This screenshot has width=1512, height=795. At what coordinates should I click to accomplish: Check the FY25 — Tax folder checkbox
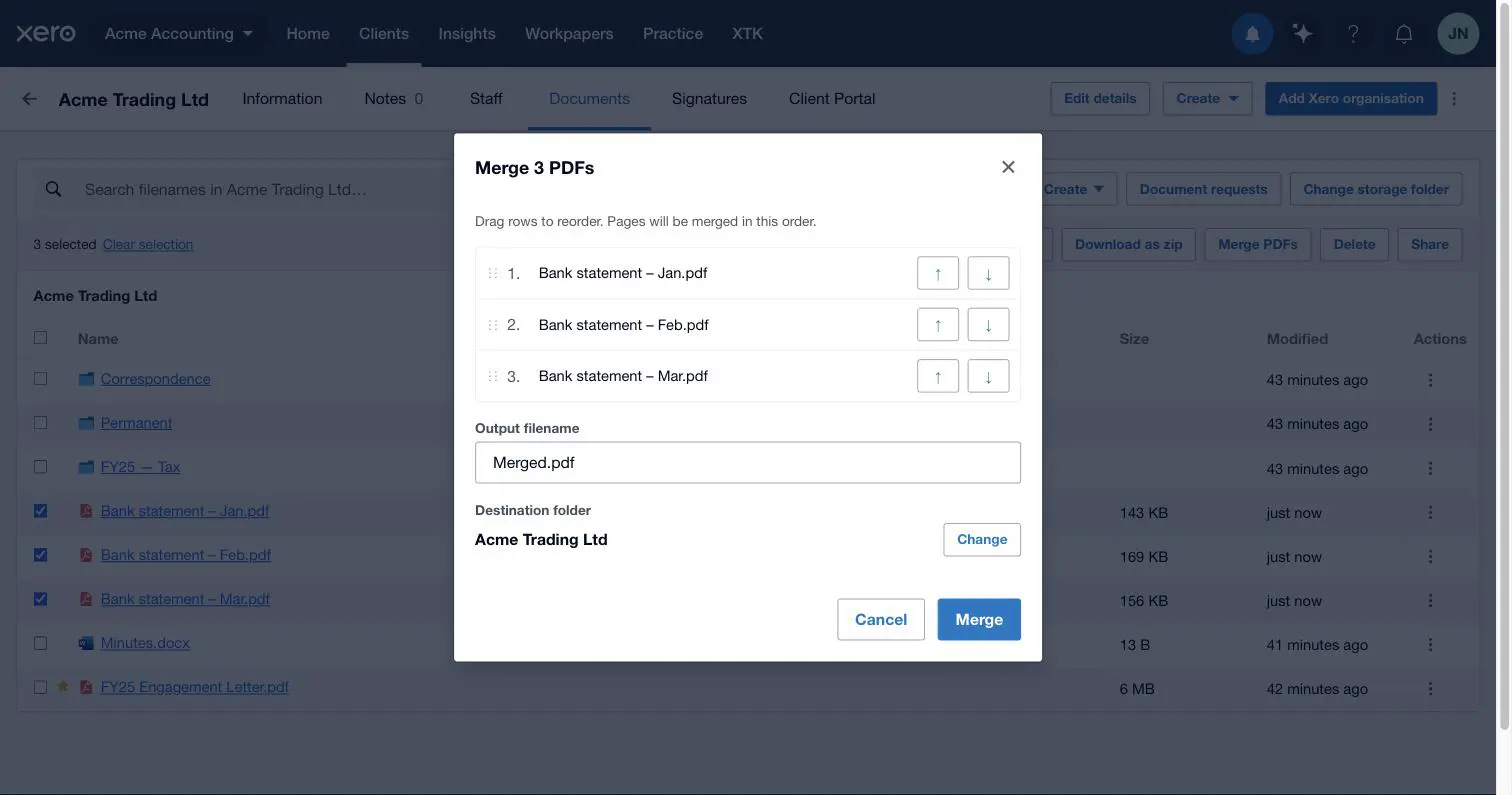pyautogui.click(x=40, y=467)
